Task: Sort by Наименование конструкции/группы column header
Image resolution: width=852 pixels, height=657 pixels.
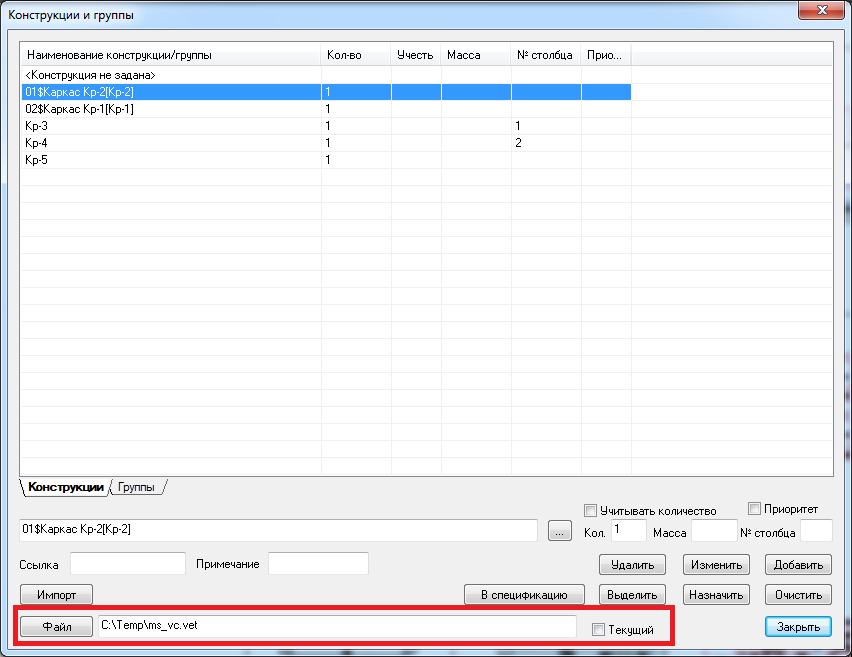Action: pos(170,55)
